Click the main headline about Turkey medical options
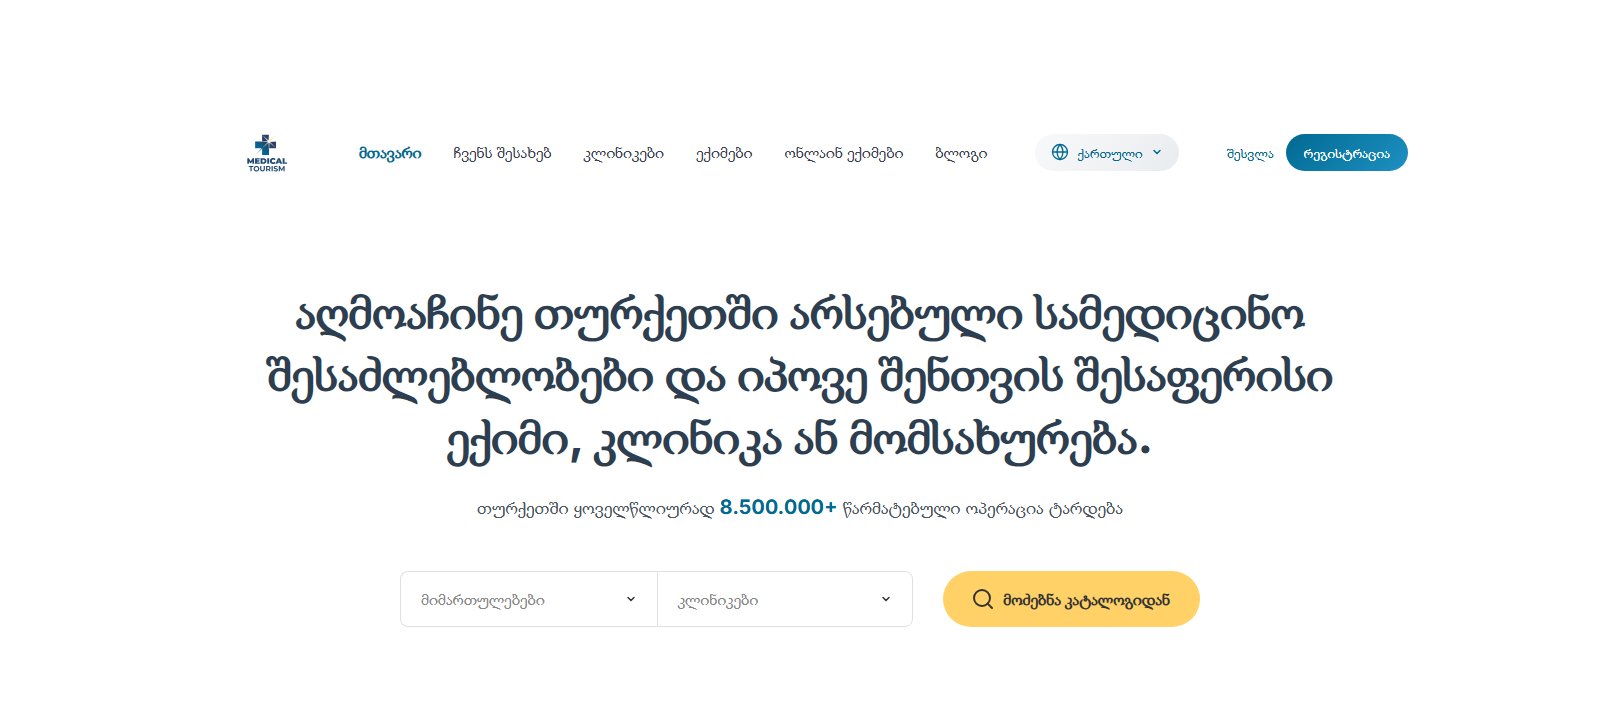The image size is (1600, 711). pyautogui.click(x=800, y=378)
